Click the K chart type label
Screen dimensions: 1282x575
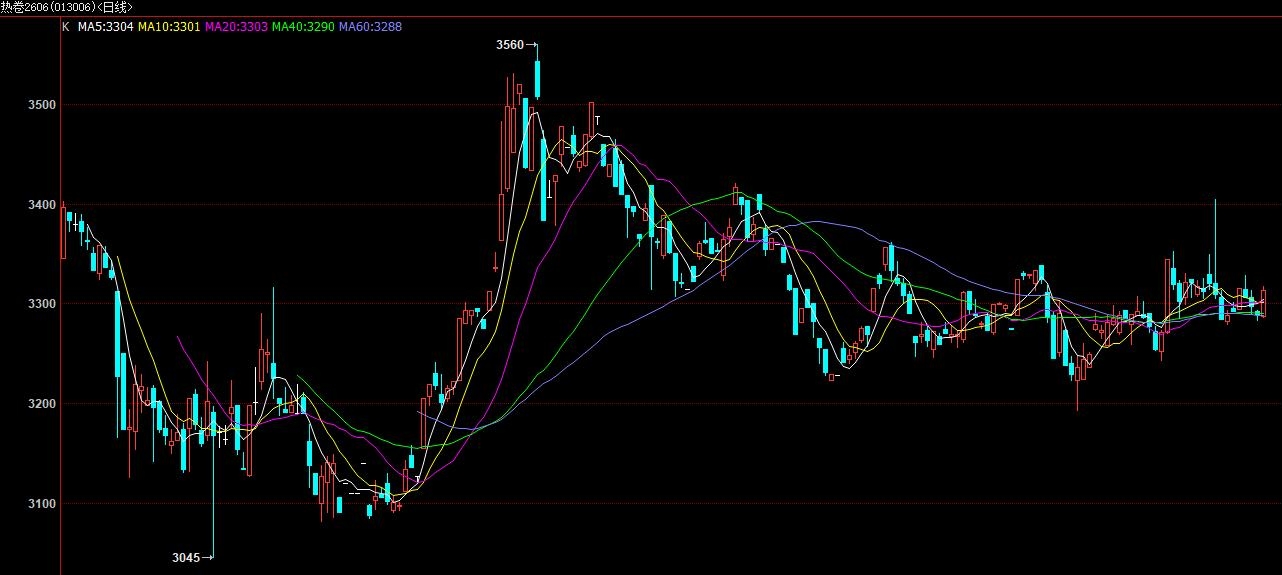pos(66,27)
